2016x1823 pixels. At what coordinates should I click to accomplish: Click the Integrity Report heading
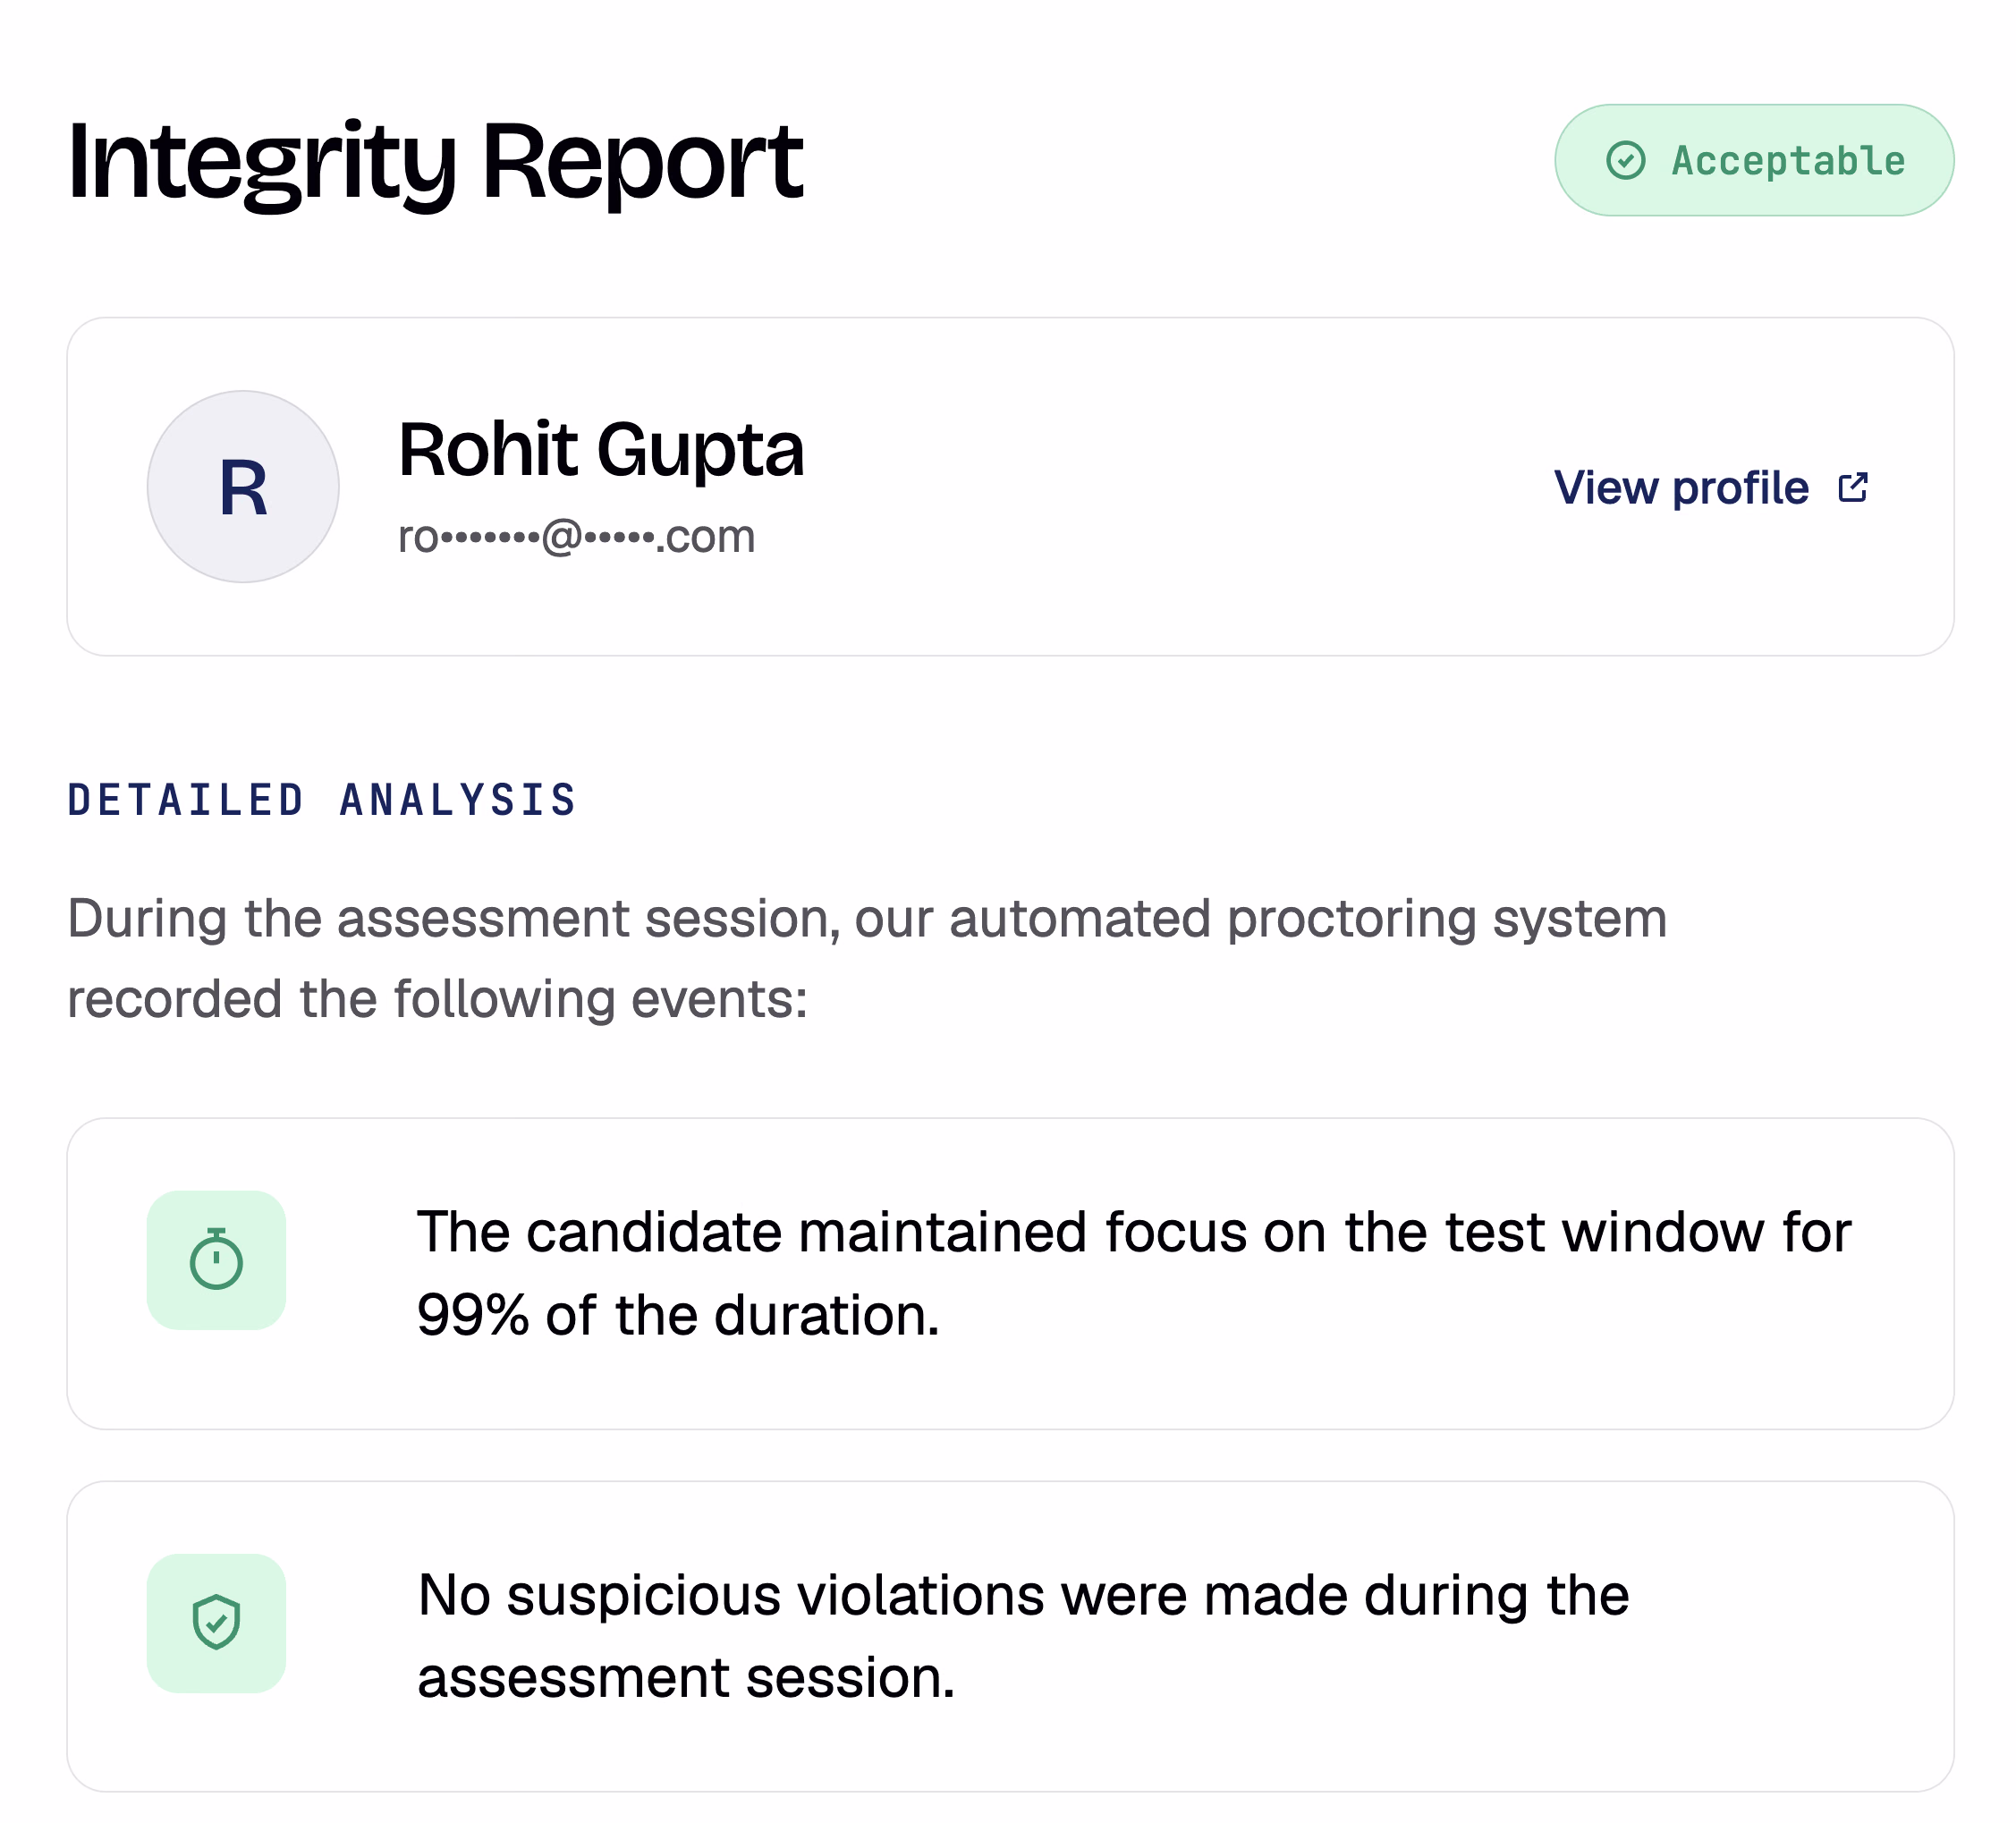pos(435,162)
